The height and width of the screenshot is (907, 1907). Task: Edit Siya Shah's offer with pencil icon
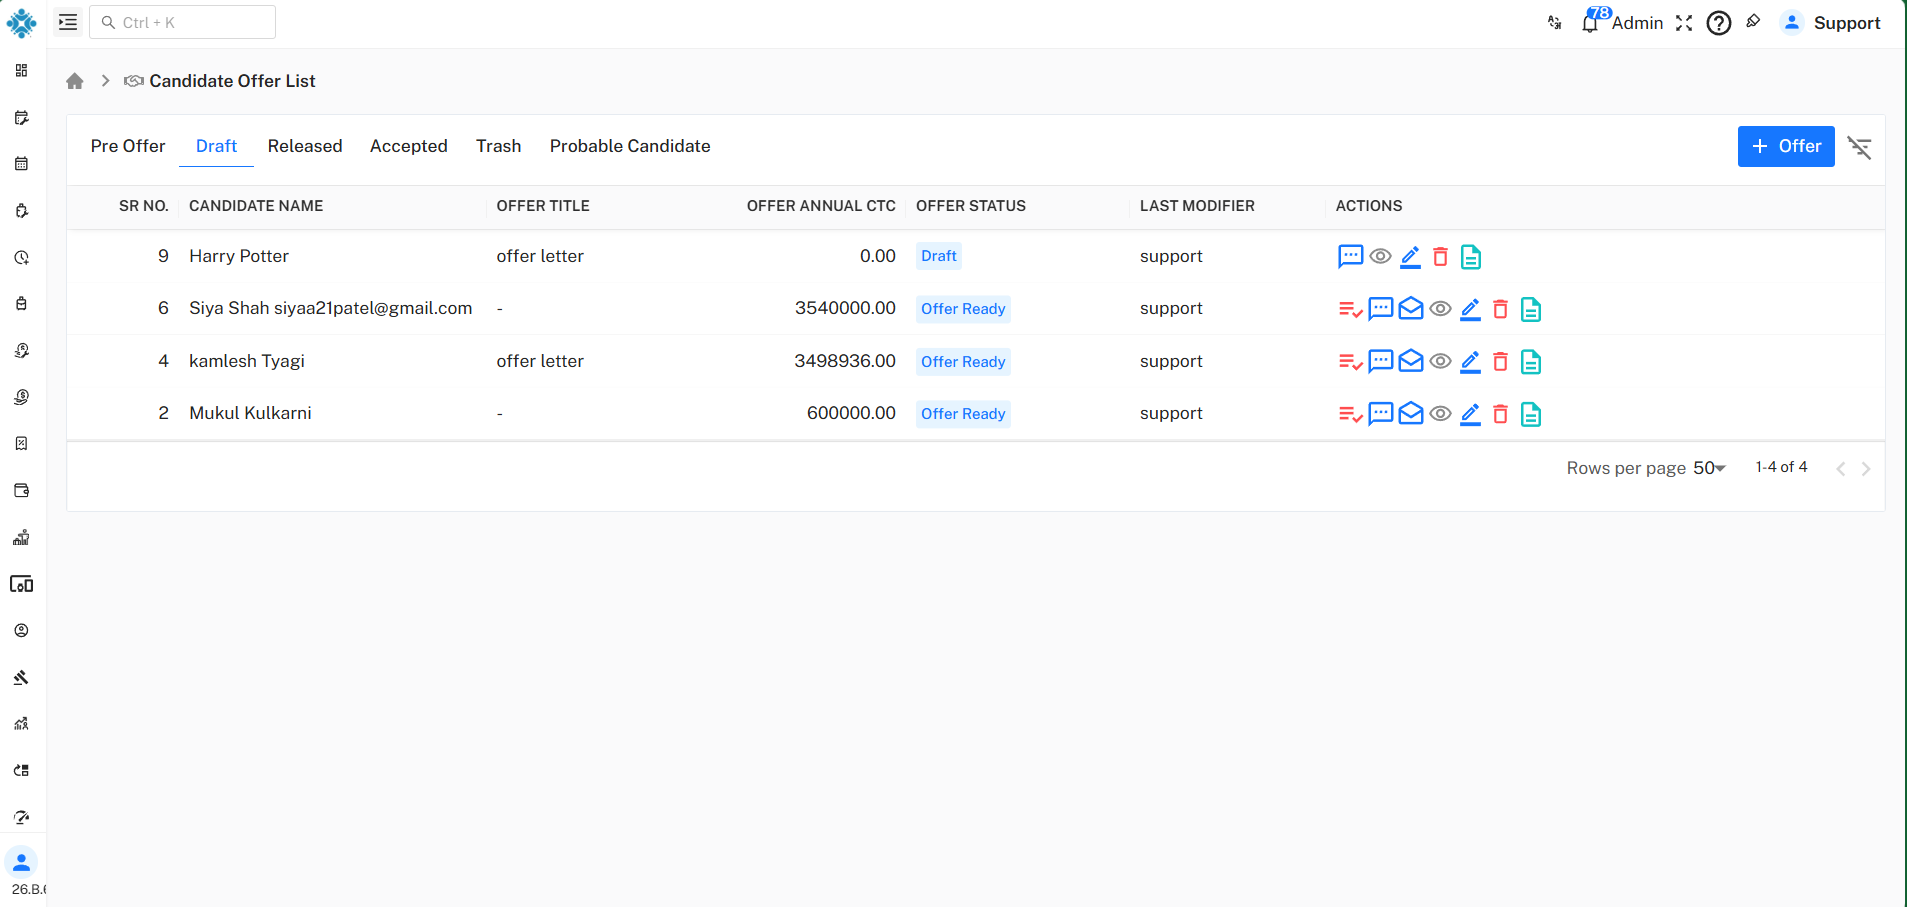pos(1470,309)
